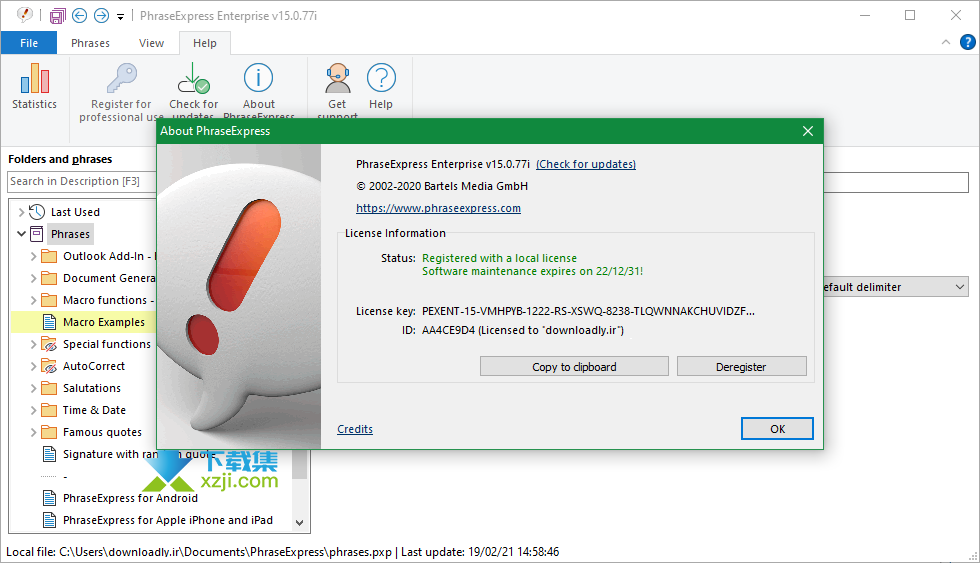
Task: Click Signature with random quote document icon
Action: tap(49, 454)
